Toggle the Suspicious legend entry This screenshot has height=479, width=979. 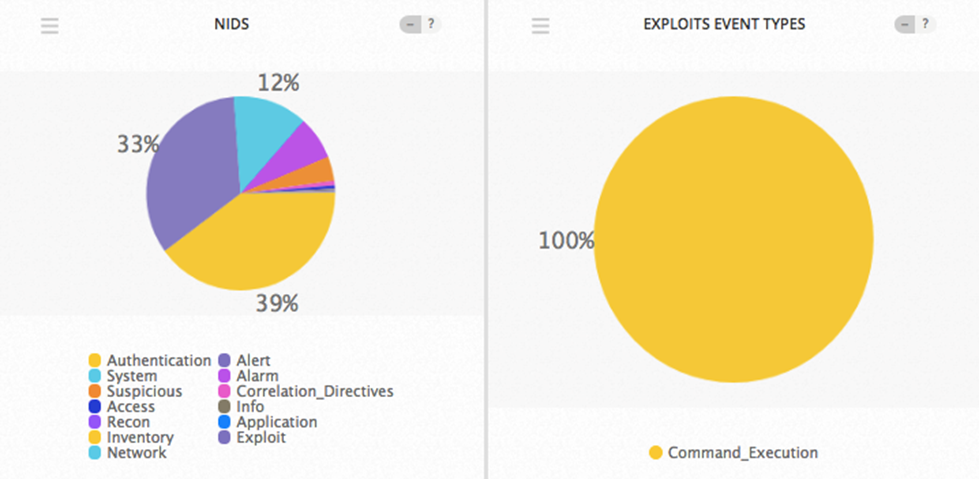135,391
